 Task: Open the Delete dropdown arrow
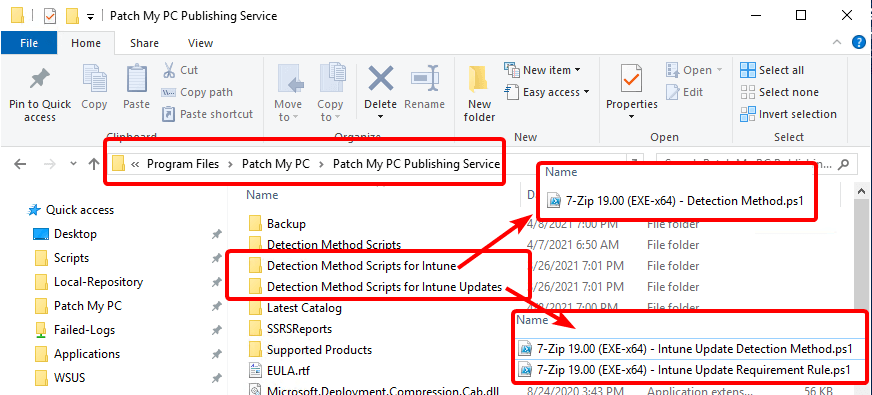click(381, 117)
